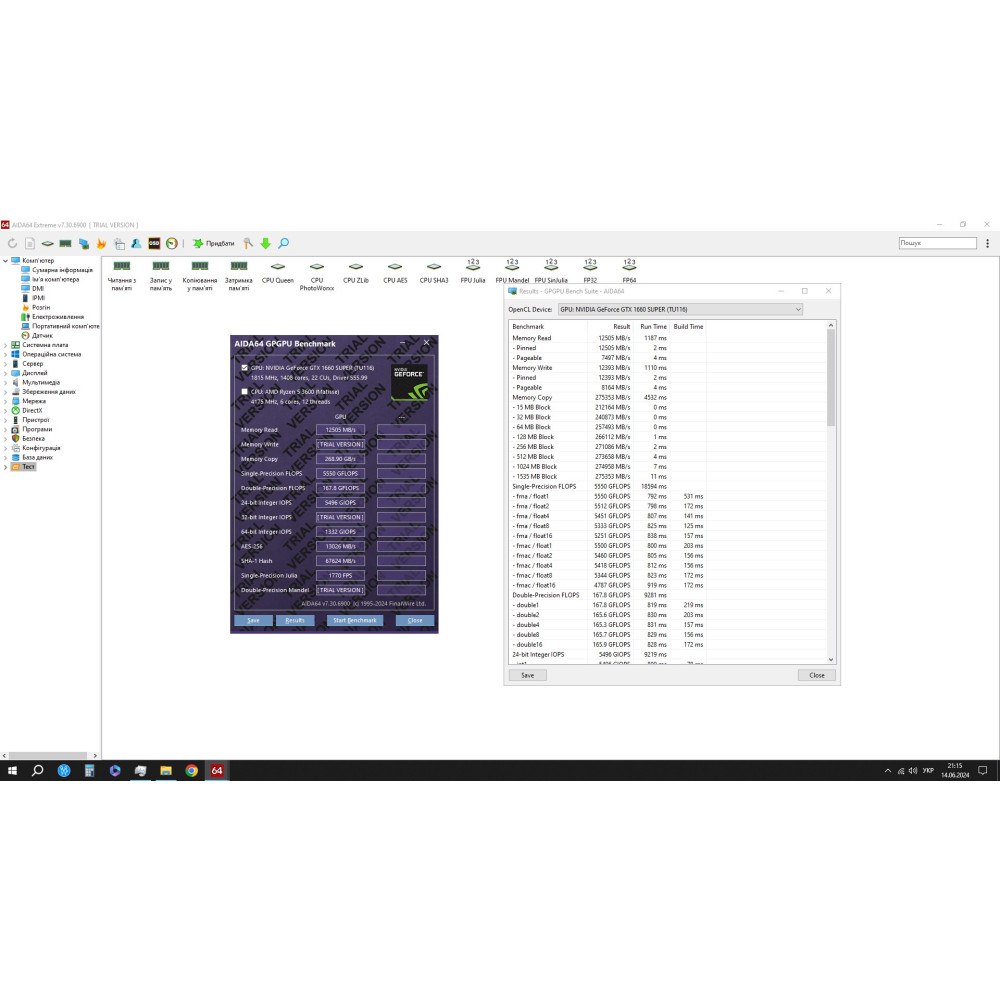Screen dimensions: 1000x1000
Task: Click the Refresh icon in AIDA64 toolbar
Action: pyautogui.click(x=12, y=243)
